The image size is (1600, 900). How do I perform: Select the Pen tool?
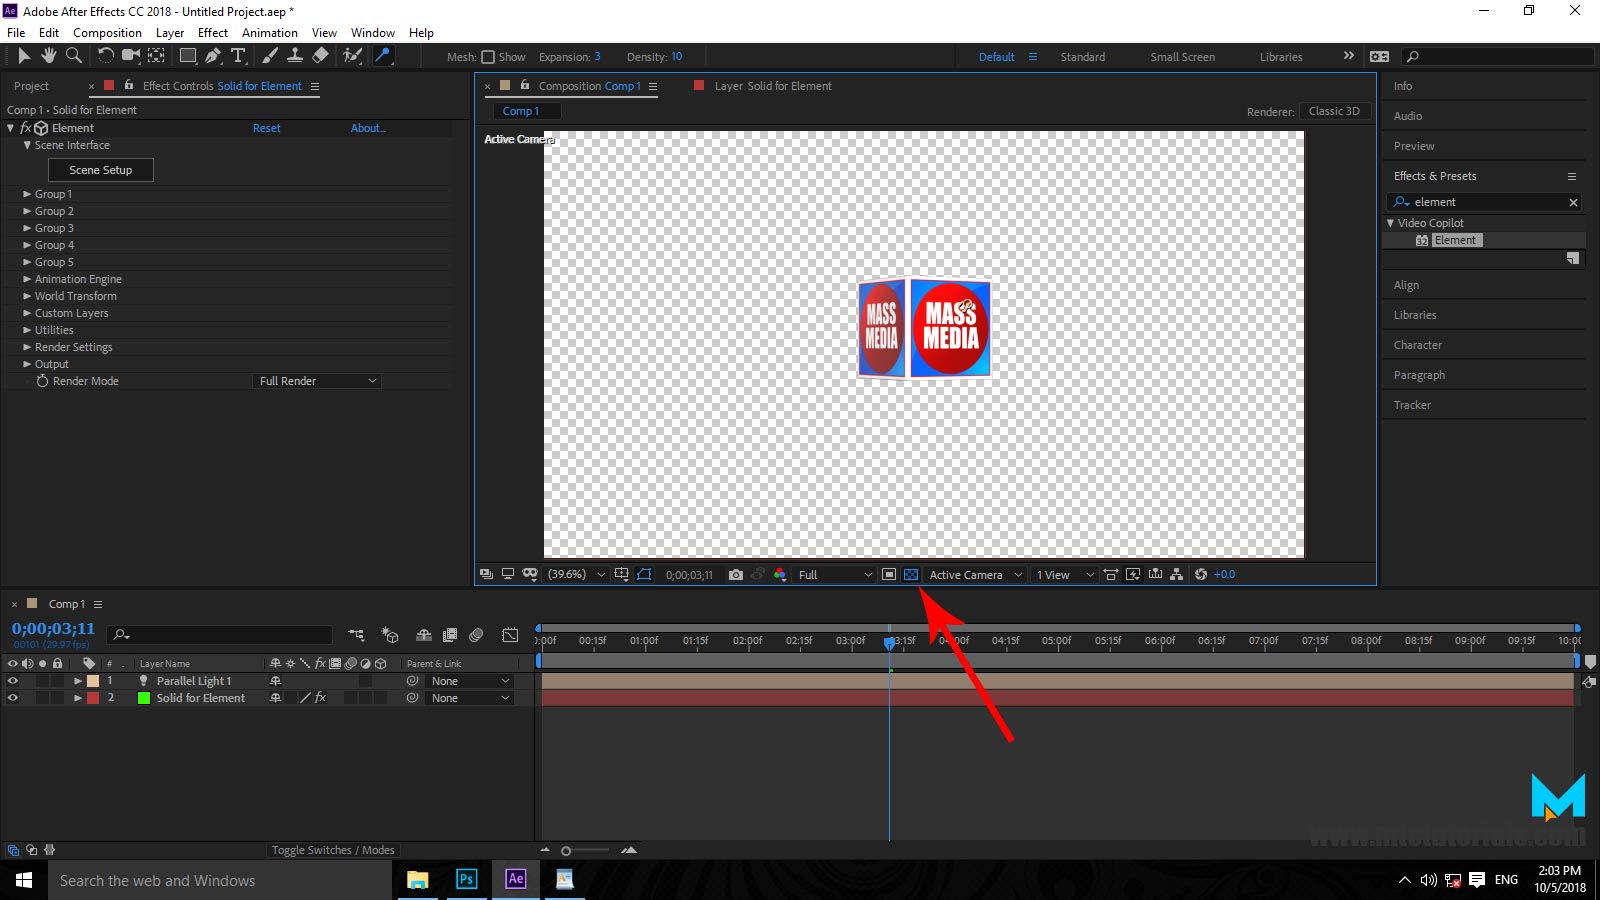click(214, 56)
